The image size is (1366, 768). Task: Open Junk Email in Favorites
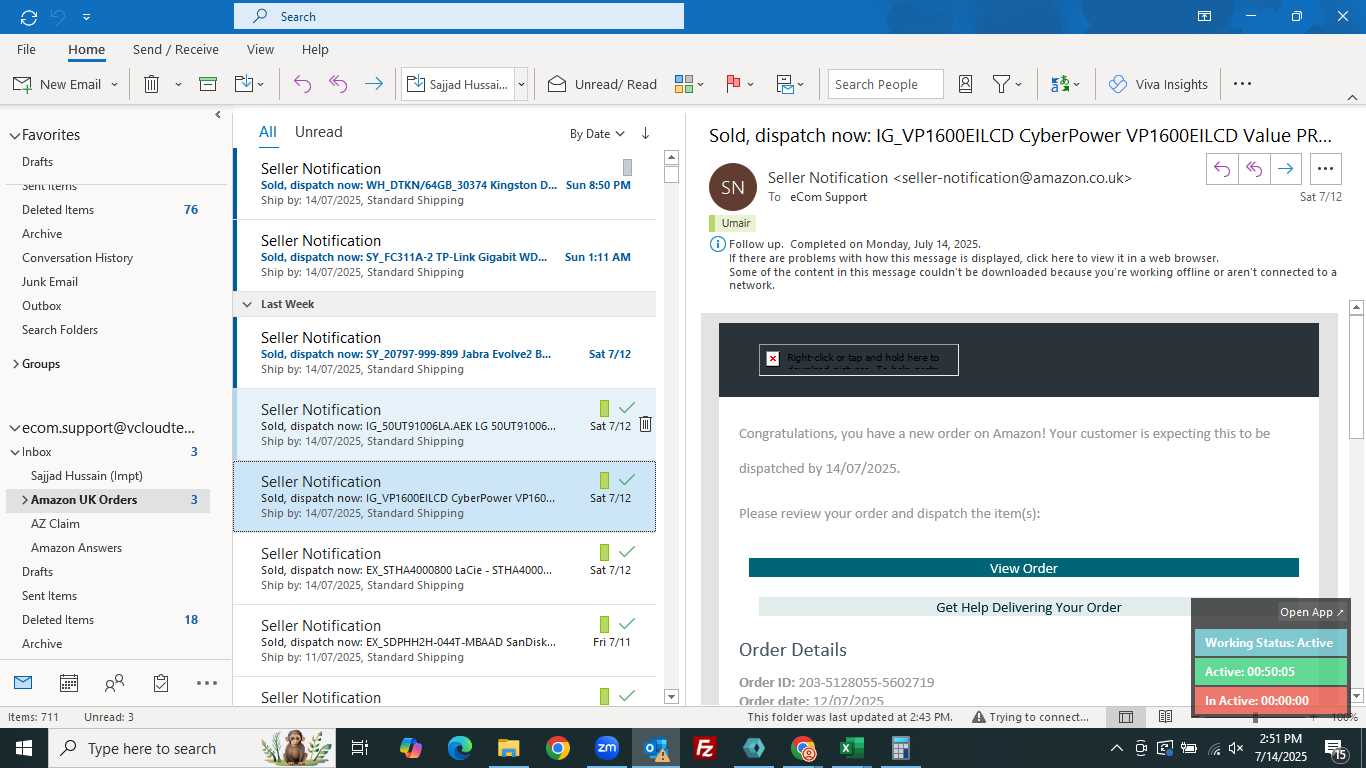50,282
